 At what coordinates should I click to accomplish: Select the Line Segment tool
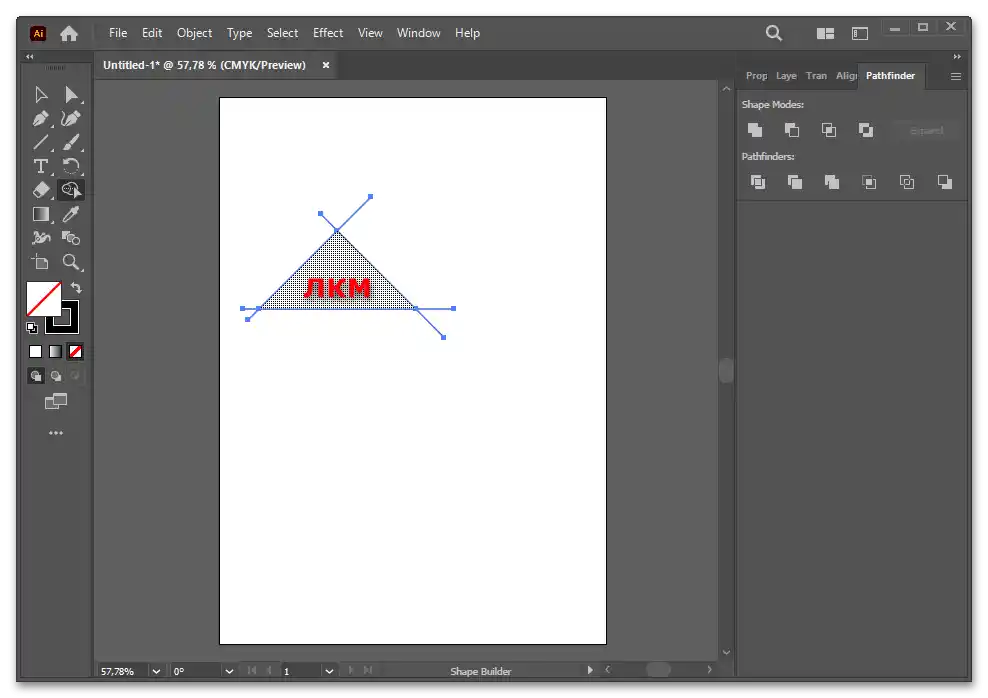click(41, 142)
